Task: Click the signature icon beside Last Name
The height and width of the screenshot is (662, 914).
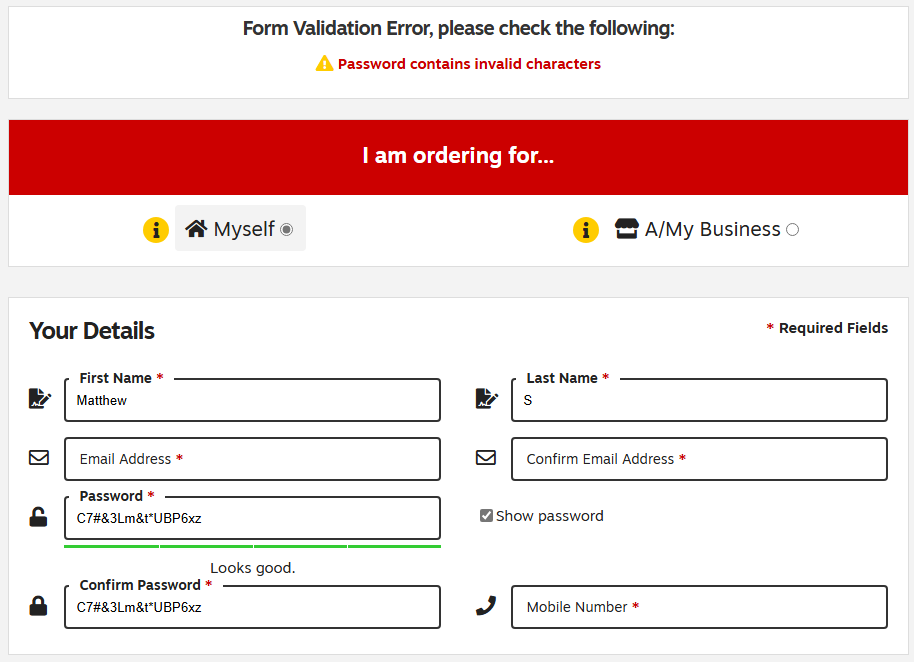Action: pos(487,399)
